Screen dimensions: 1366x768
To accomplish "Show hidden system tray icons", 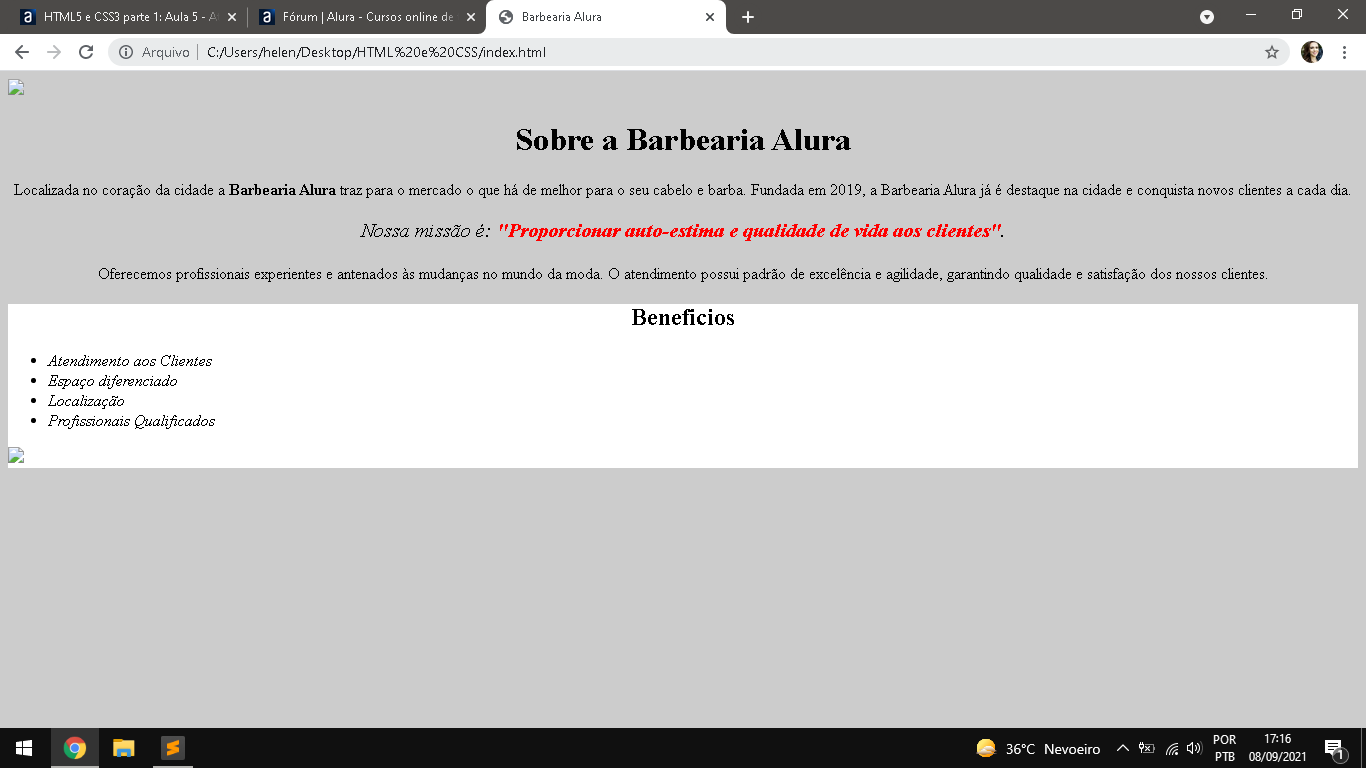I will click(x=1122, y=748).
